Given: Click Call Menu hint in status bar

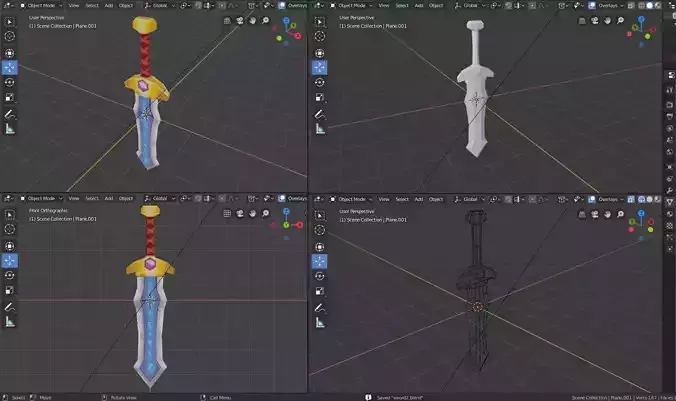Looking at the screenshot, I should (220, 398).
